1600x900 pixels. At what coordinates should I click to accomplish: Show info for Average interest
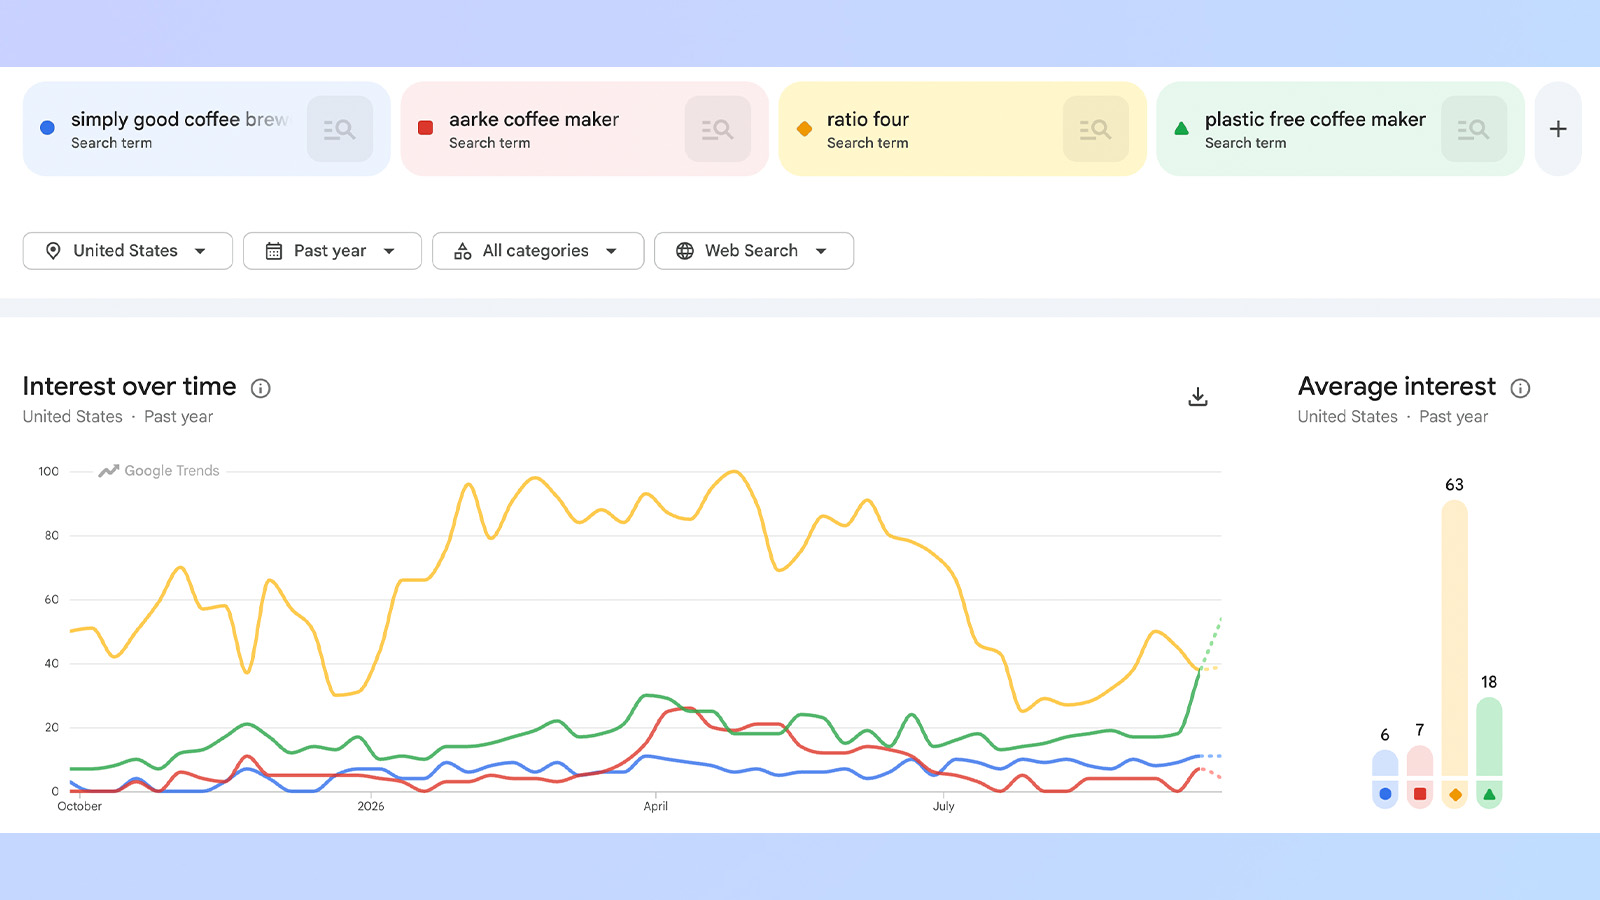[1520, 388]
